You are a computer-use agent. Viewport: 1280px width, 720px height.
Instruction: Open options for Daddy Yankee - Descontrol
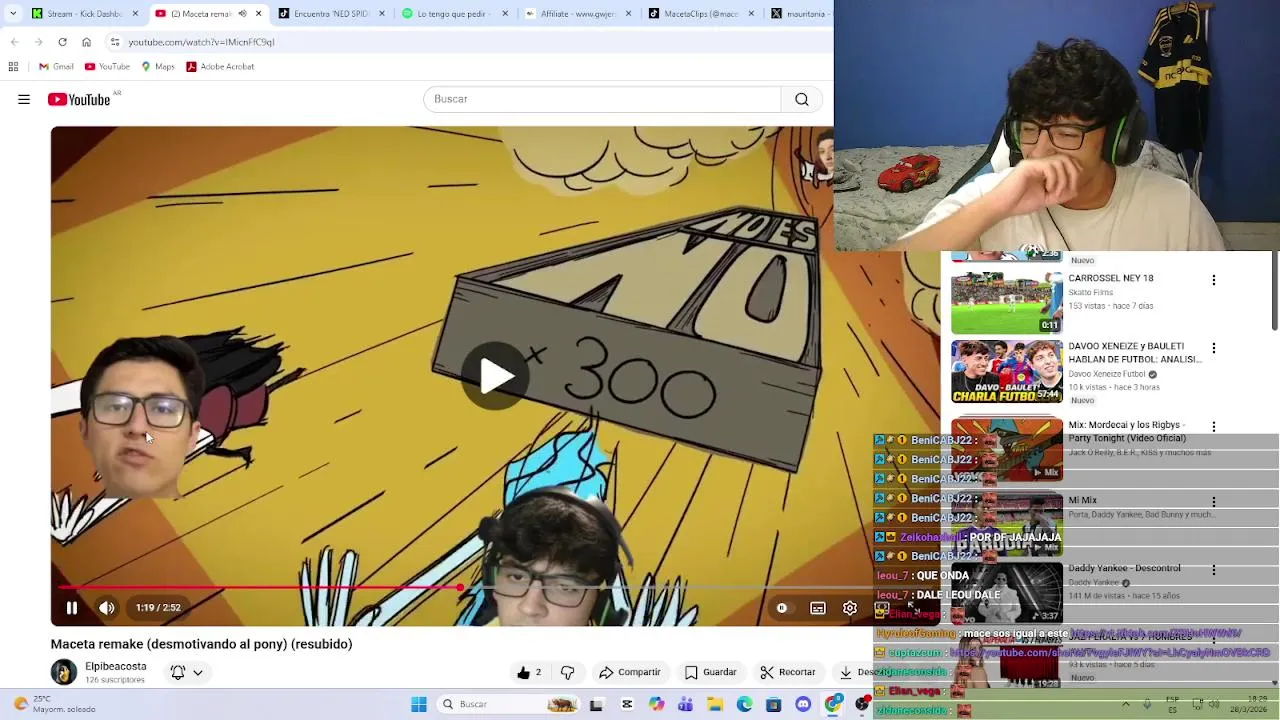point(1214,570)
